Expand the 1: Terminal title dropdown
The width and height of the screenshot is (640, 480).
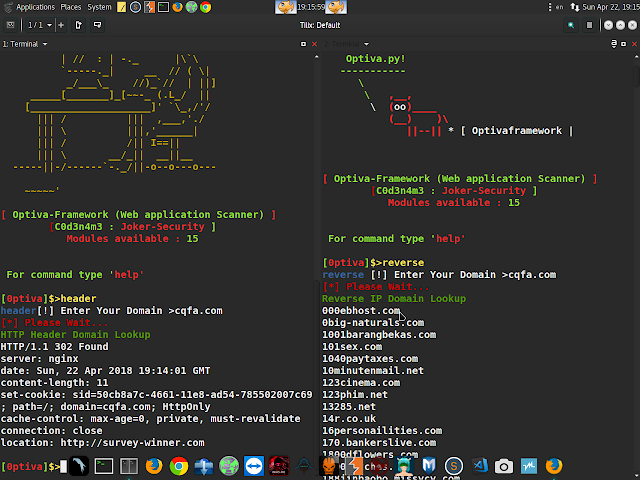coord(45,44)
